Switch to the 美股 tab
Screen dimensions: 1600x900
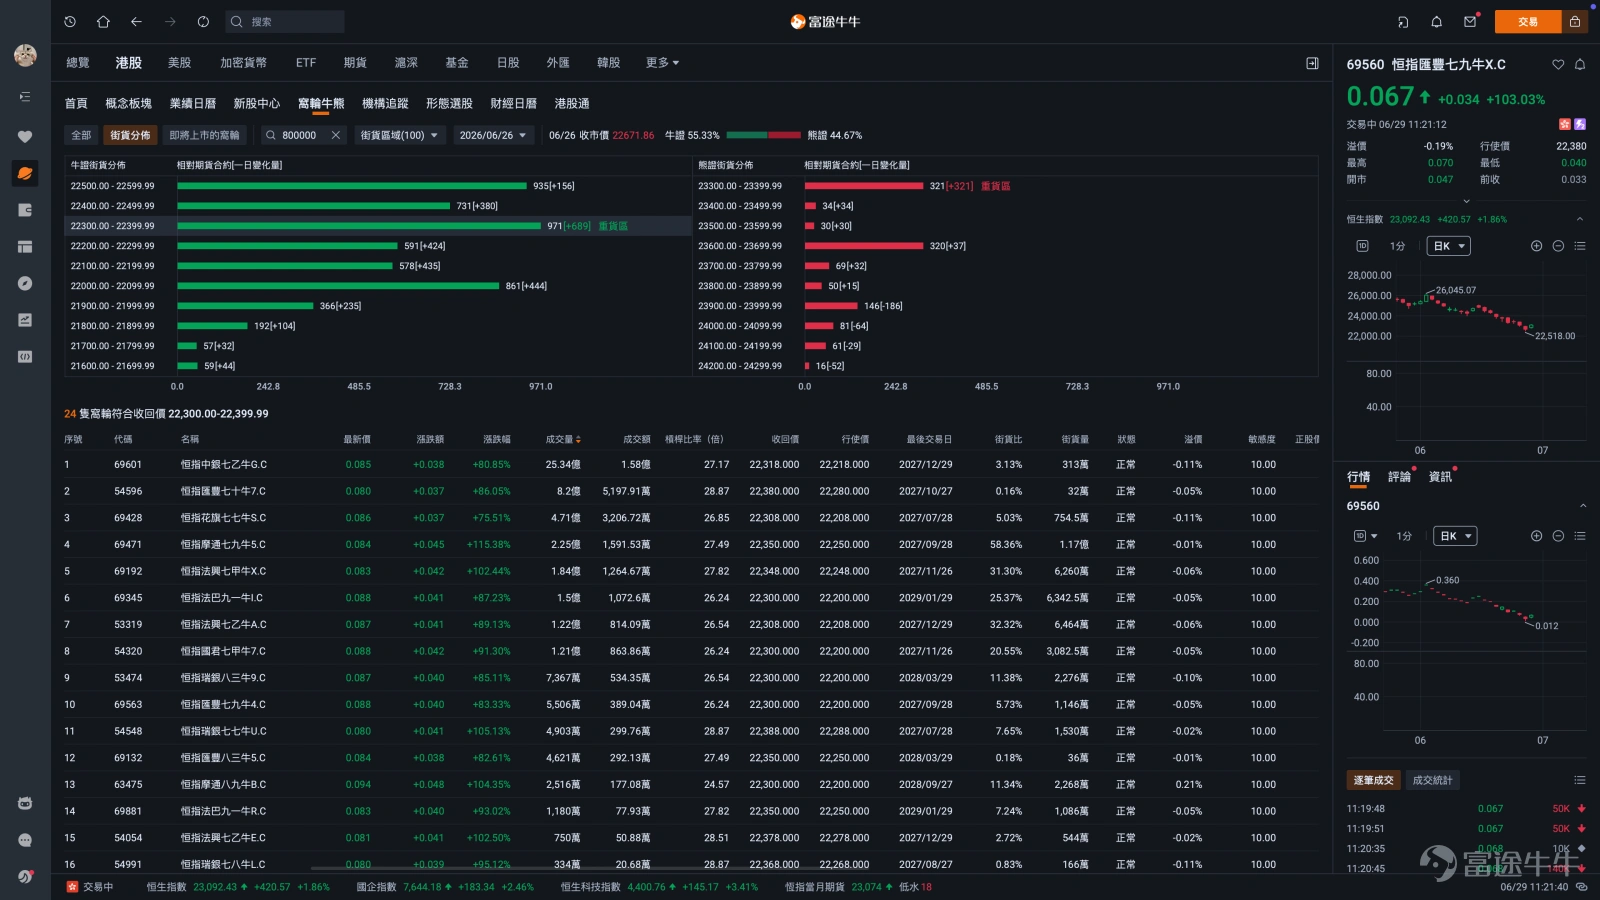[179, 62]
